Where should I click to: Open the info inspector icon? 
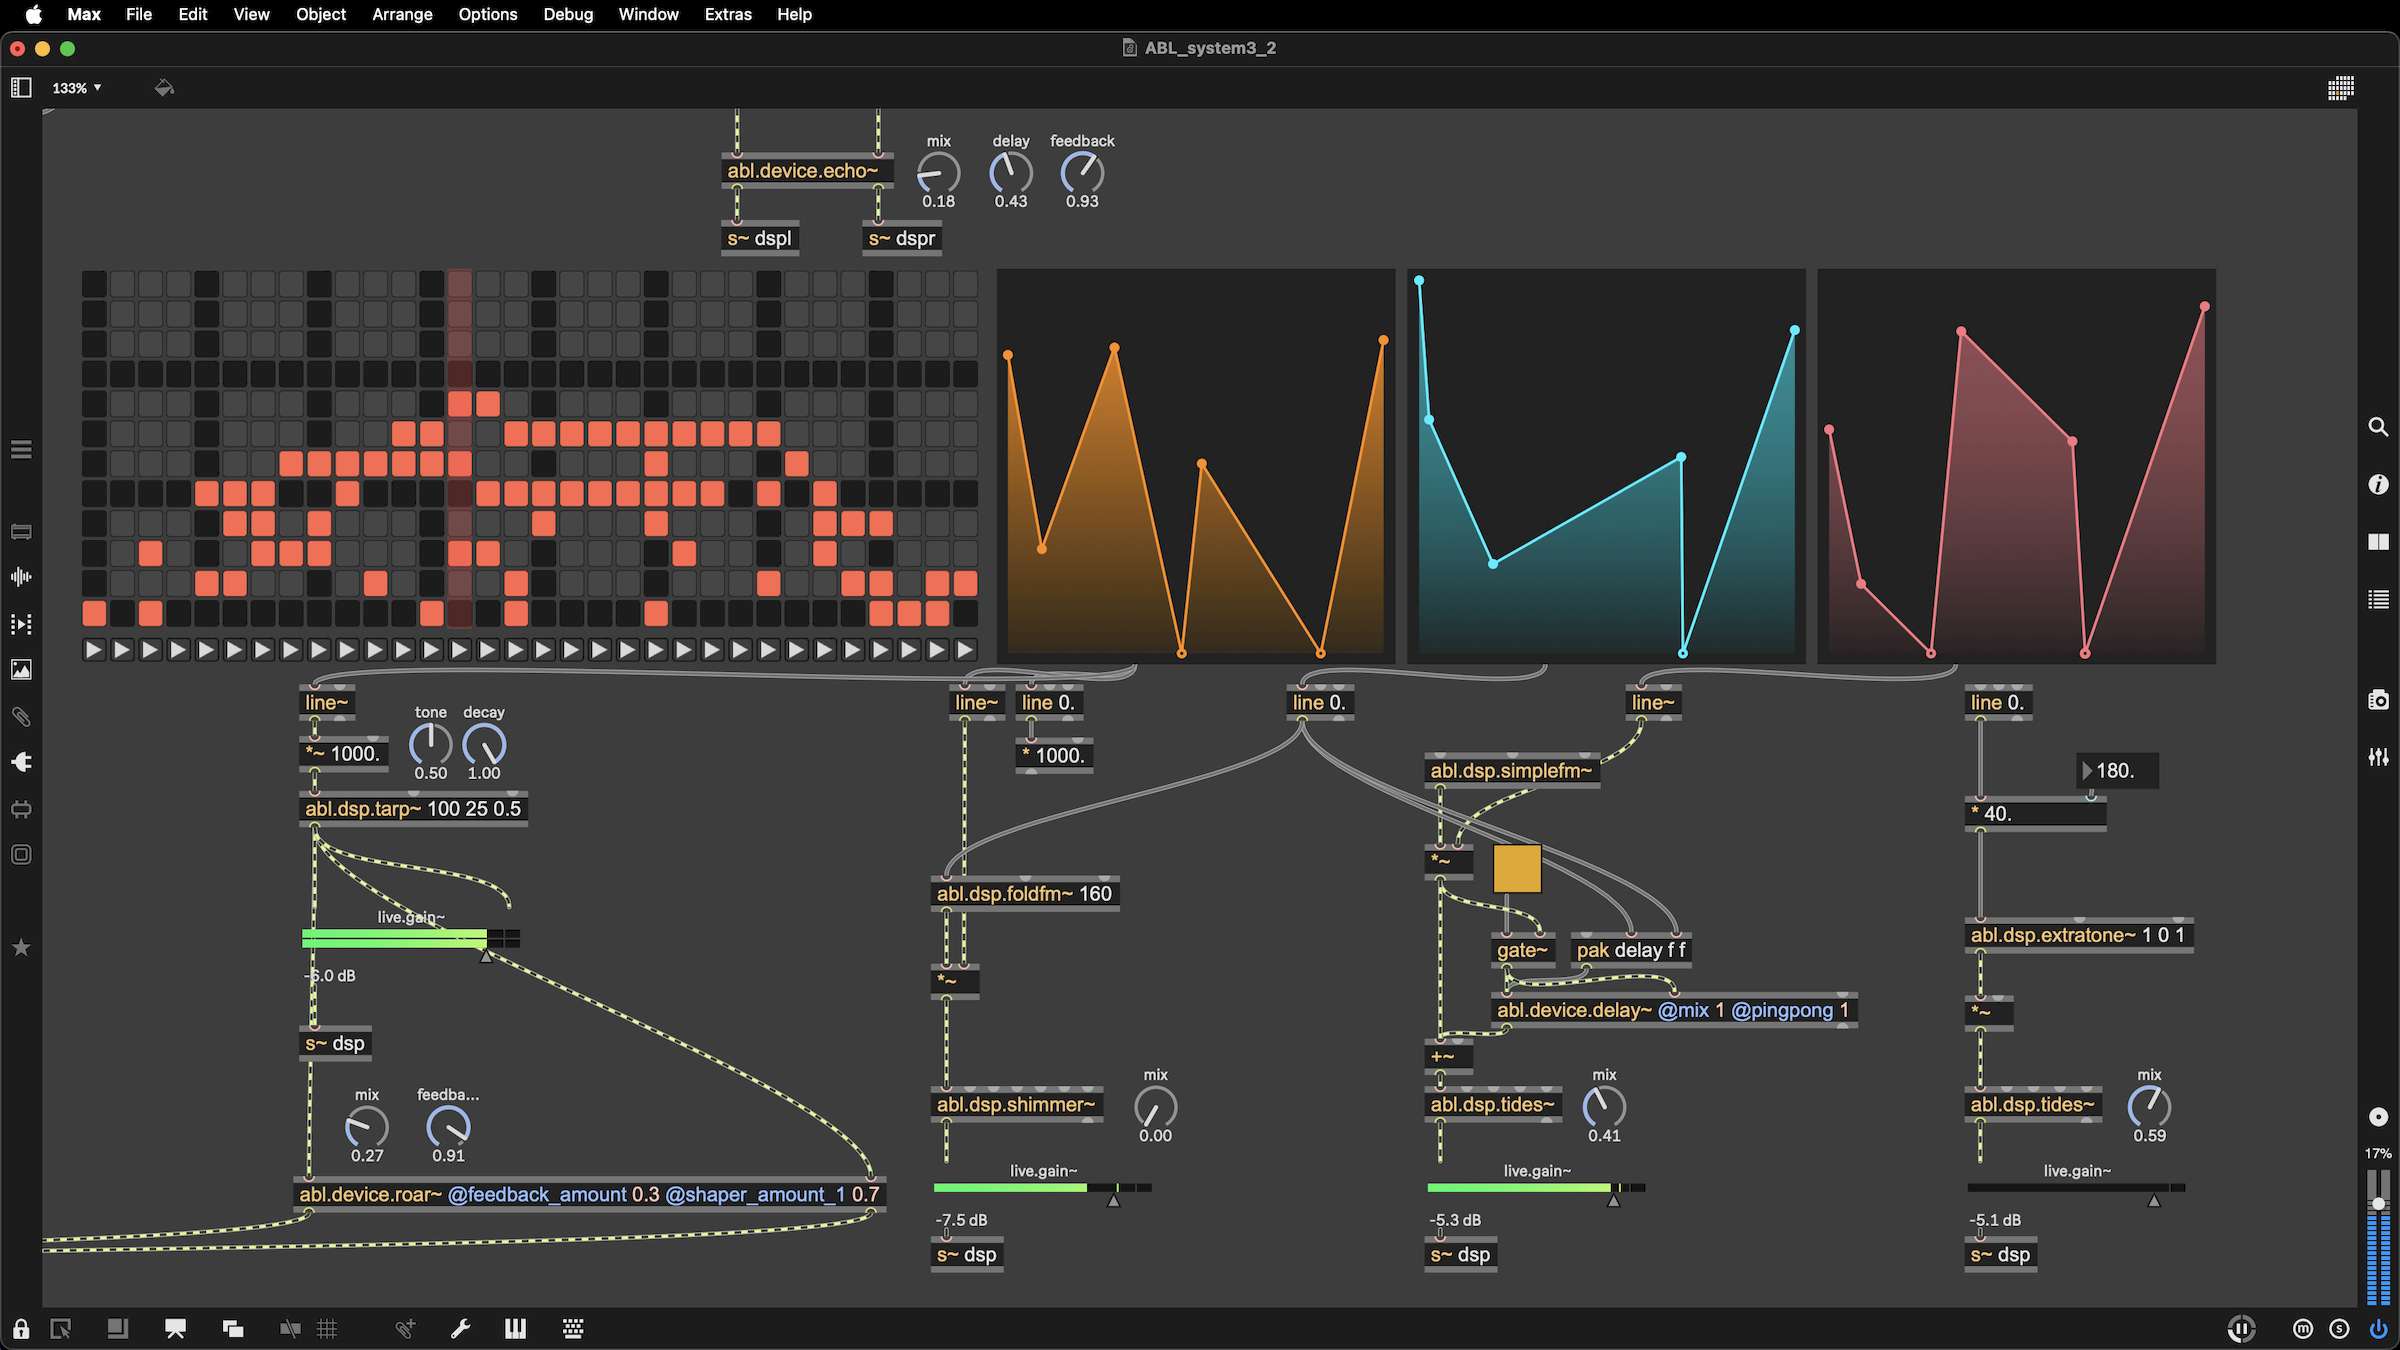(x=2378, y=484)
